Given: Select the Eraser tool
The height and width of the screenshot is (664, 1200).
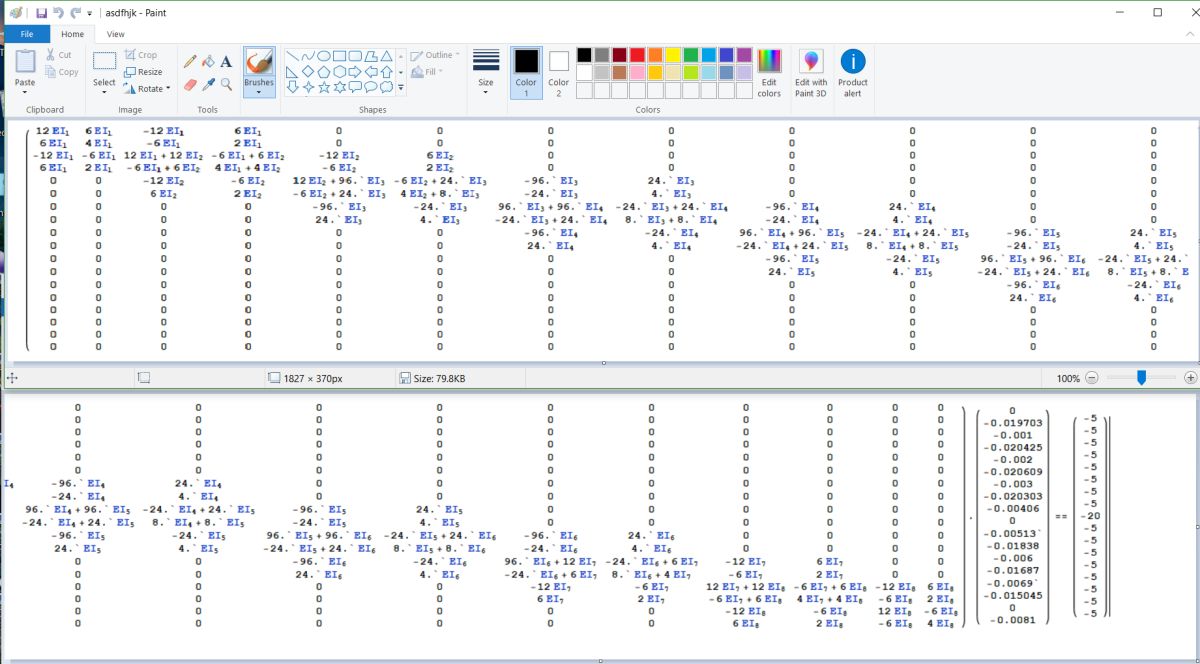Looking at the screenshot, I should (x=190, y=84).
